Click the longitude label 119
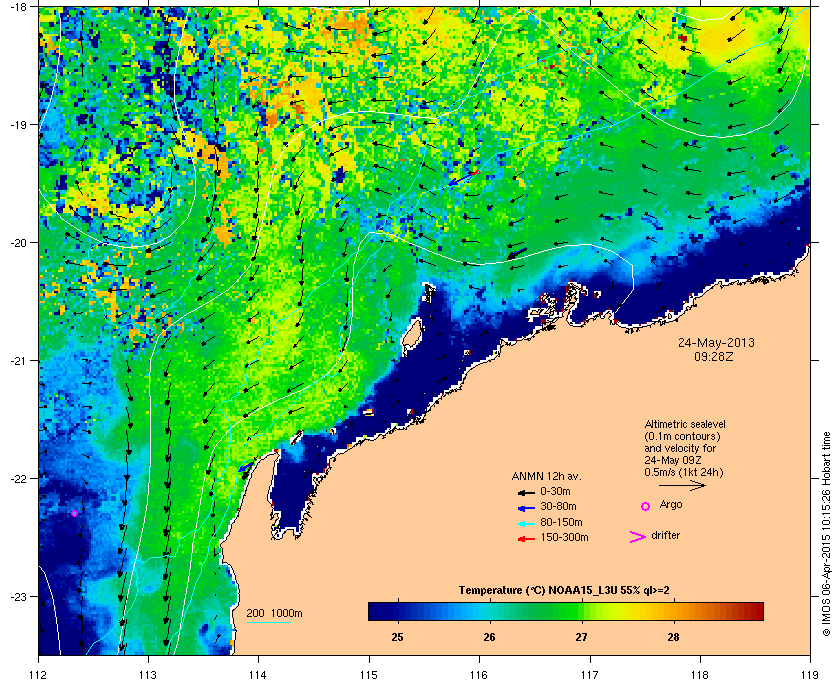The image size is (840, 680). coord(810,675)
